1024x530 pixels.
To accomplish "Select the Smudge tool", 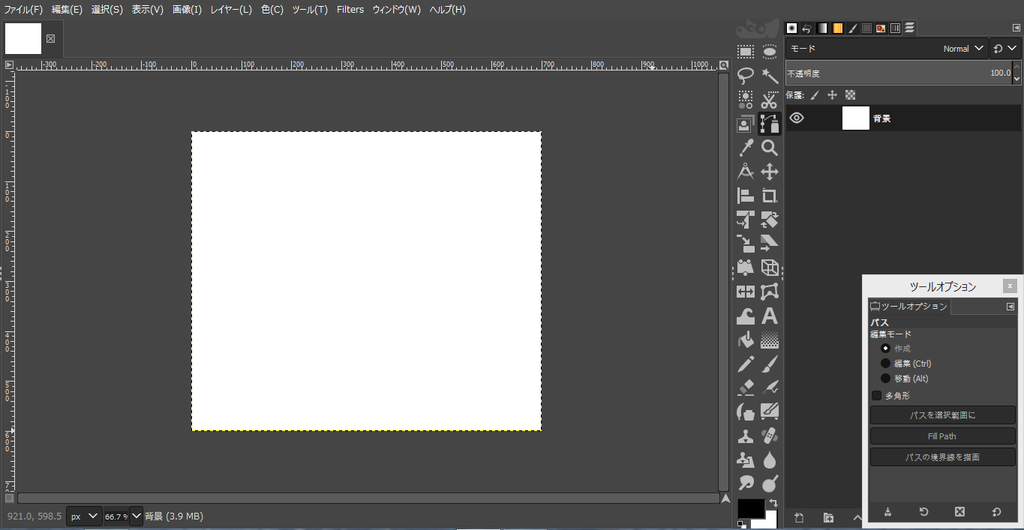I will click(745, 484).
